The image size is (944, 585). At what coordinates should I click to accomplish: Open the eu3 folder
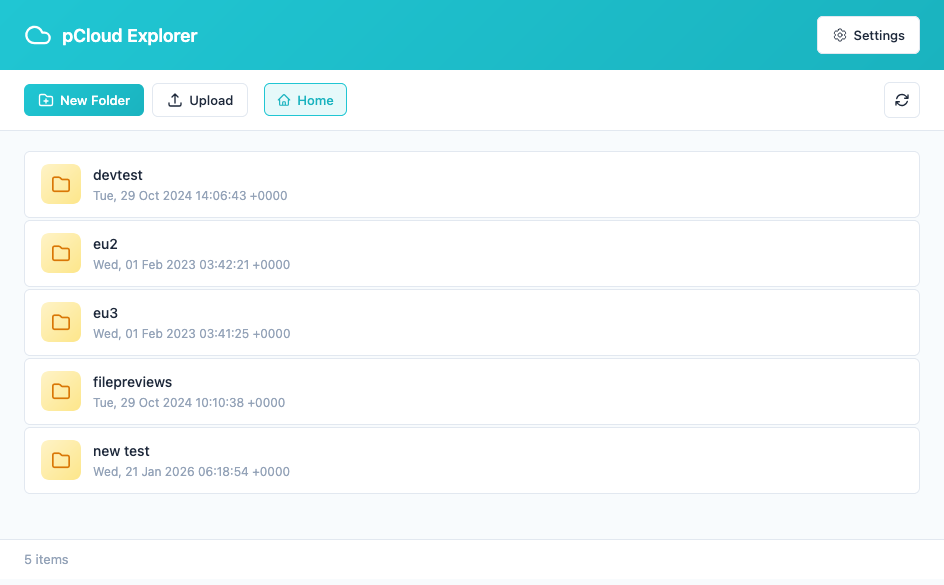(x=400, y=322)
